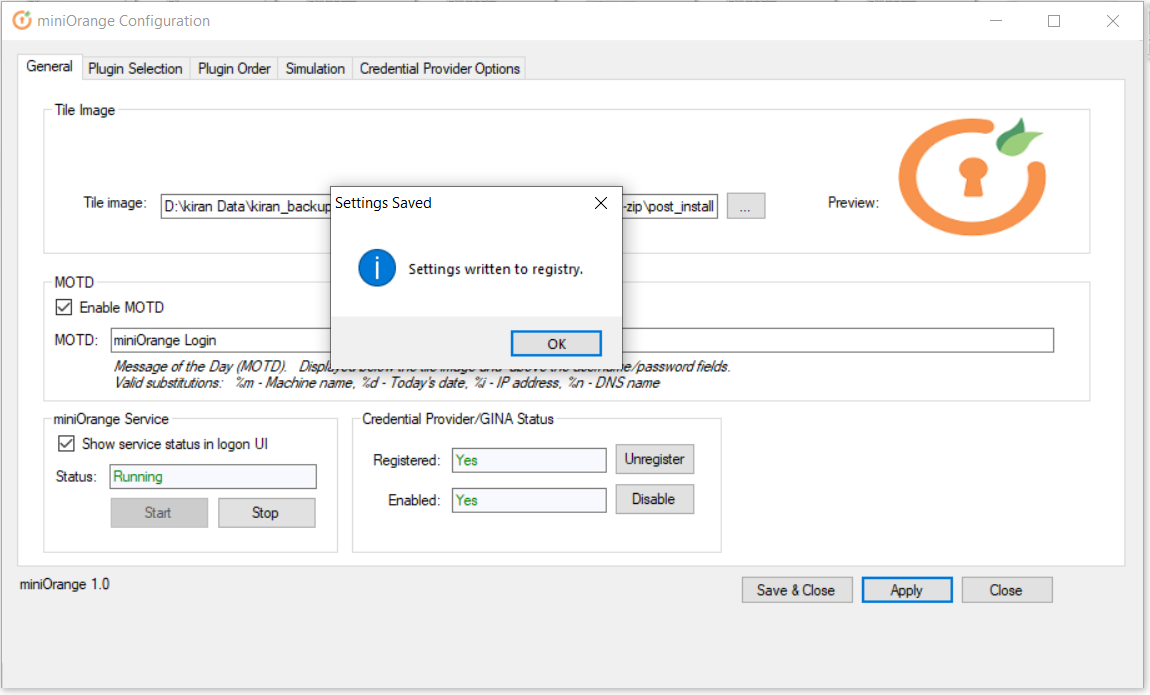
Task: Click the Enabled status field
Action: click(x=529, y=500)
